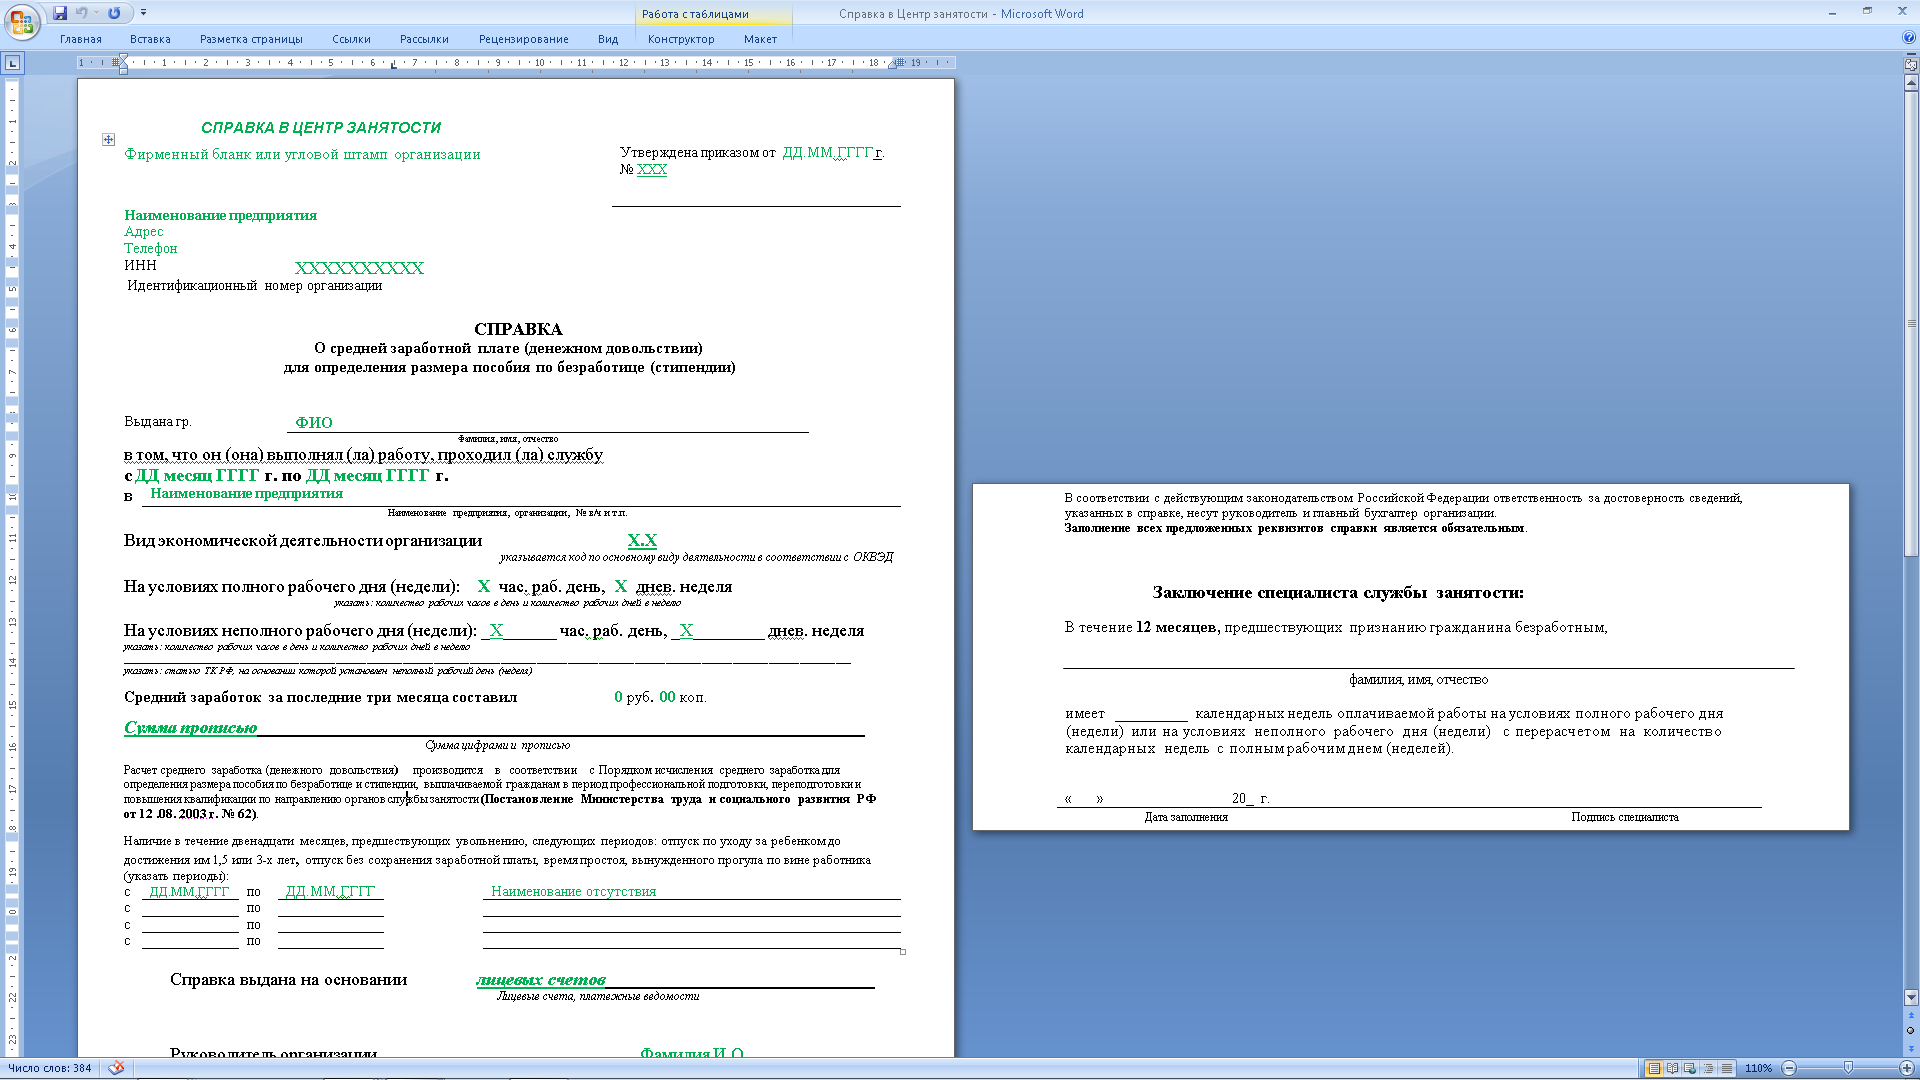Viewport: 1920px width, 1080px height.
Task: Click the round Office button
Action: [22, 21]
